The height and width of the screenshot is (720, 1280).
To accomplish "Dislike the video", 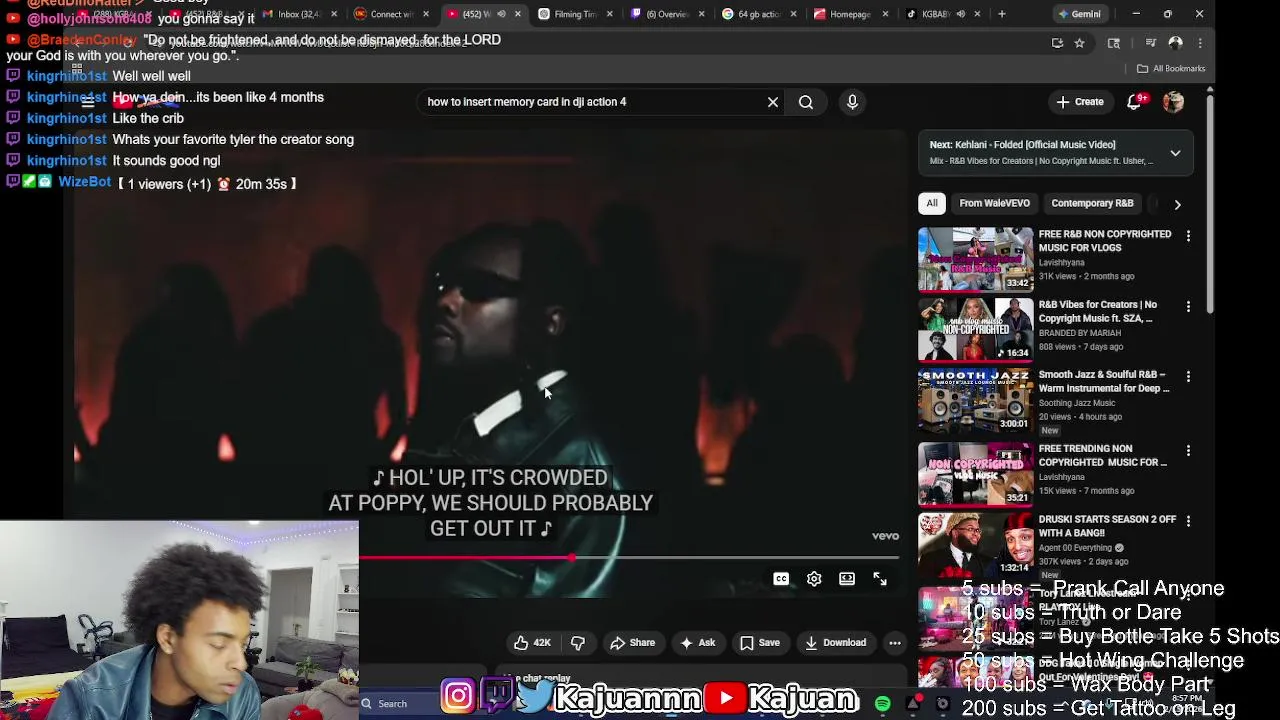I will pos(577,643).
